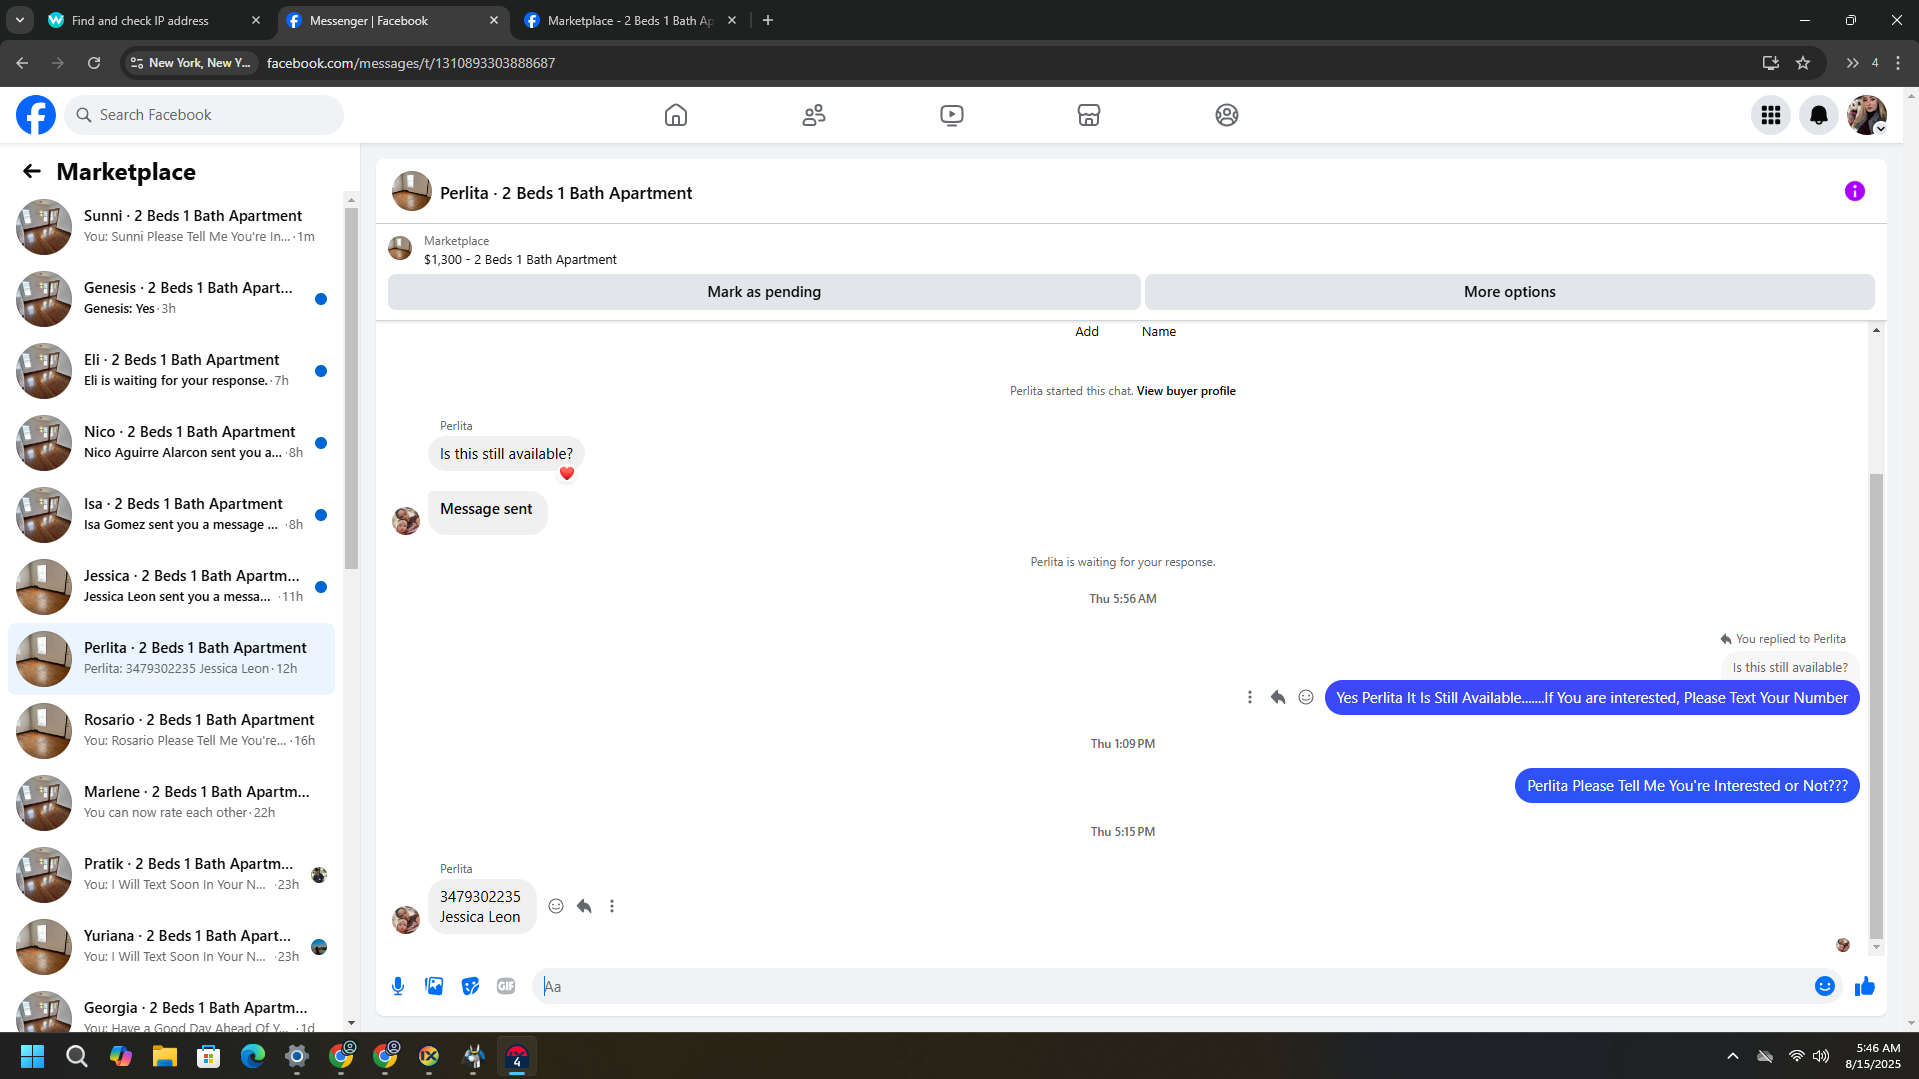
Task: Go back using the Marketplace back arrow
Action: point(32,171)
